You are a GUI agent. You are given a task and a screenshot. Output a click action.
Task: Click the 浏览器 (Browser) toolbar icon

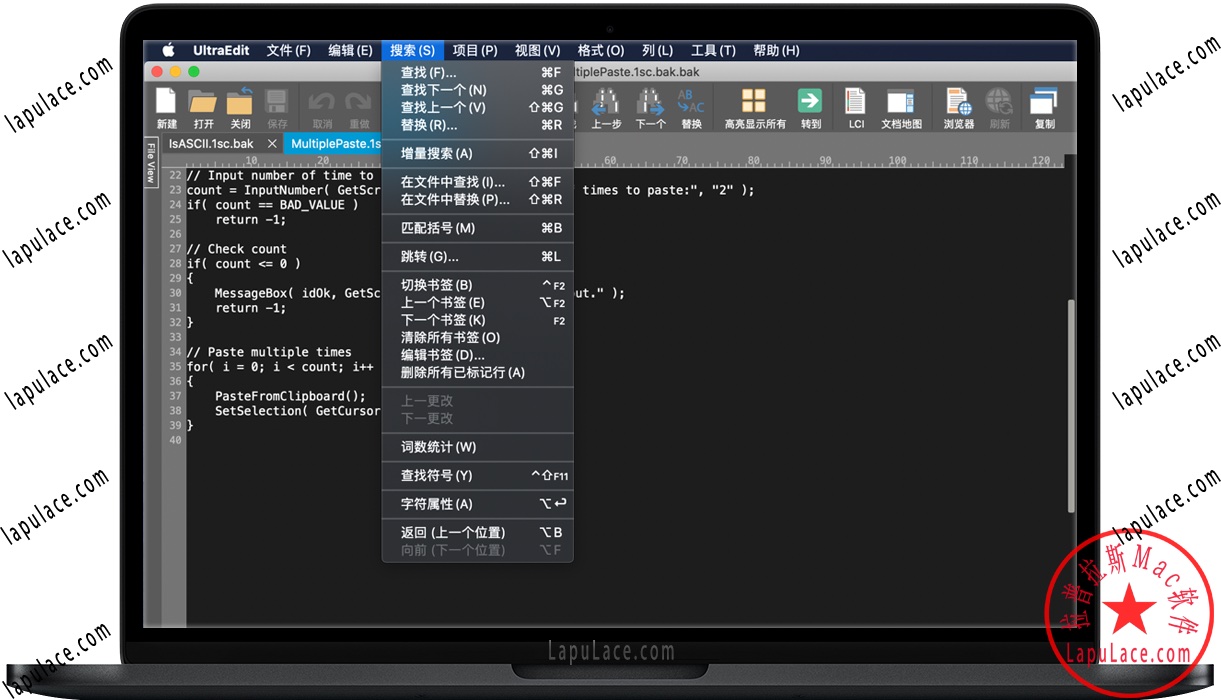(958, 102)
